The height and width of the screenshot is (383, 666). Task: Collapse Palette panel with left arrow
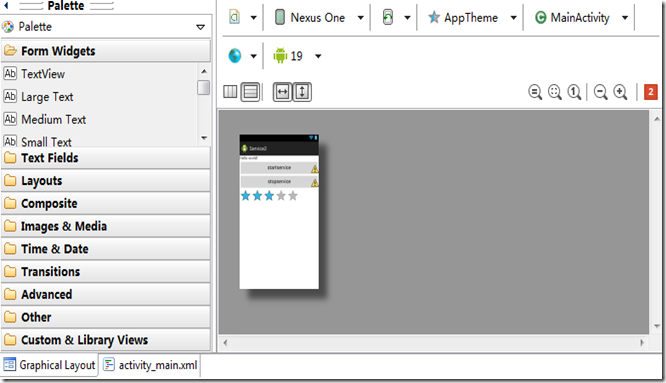click(x=6, y=6)
